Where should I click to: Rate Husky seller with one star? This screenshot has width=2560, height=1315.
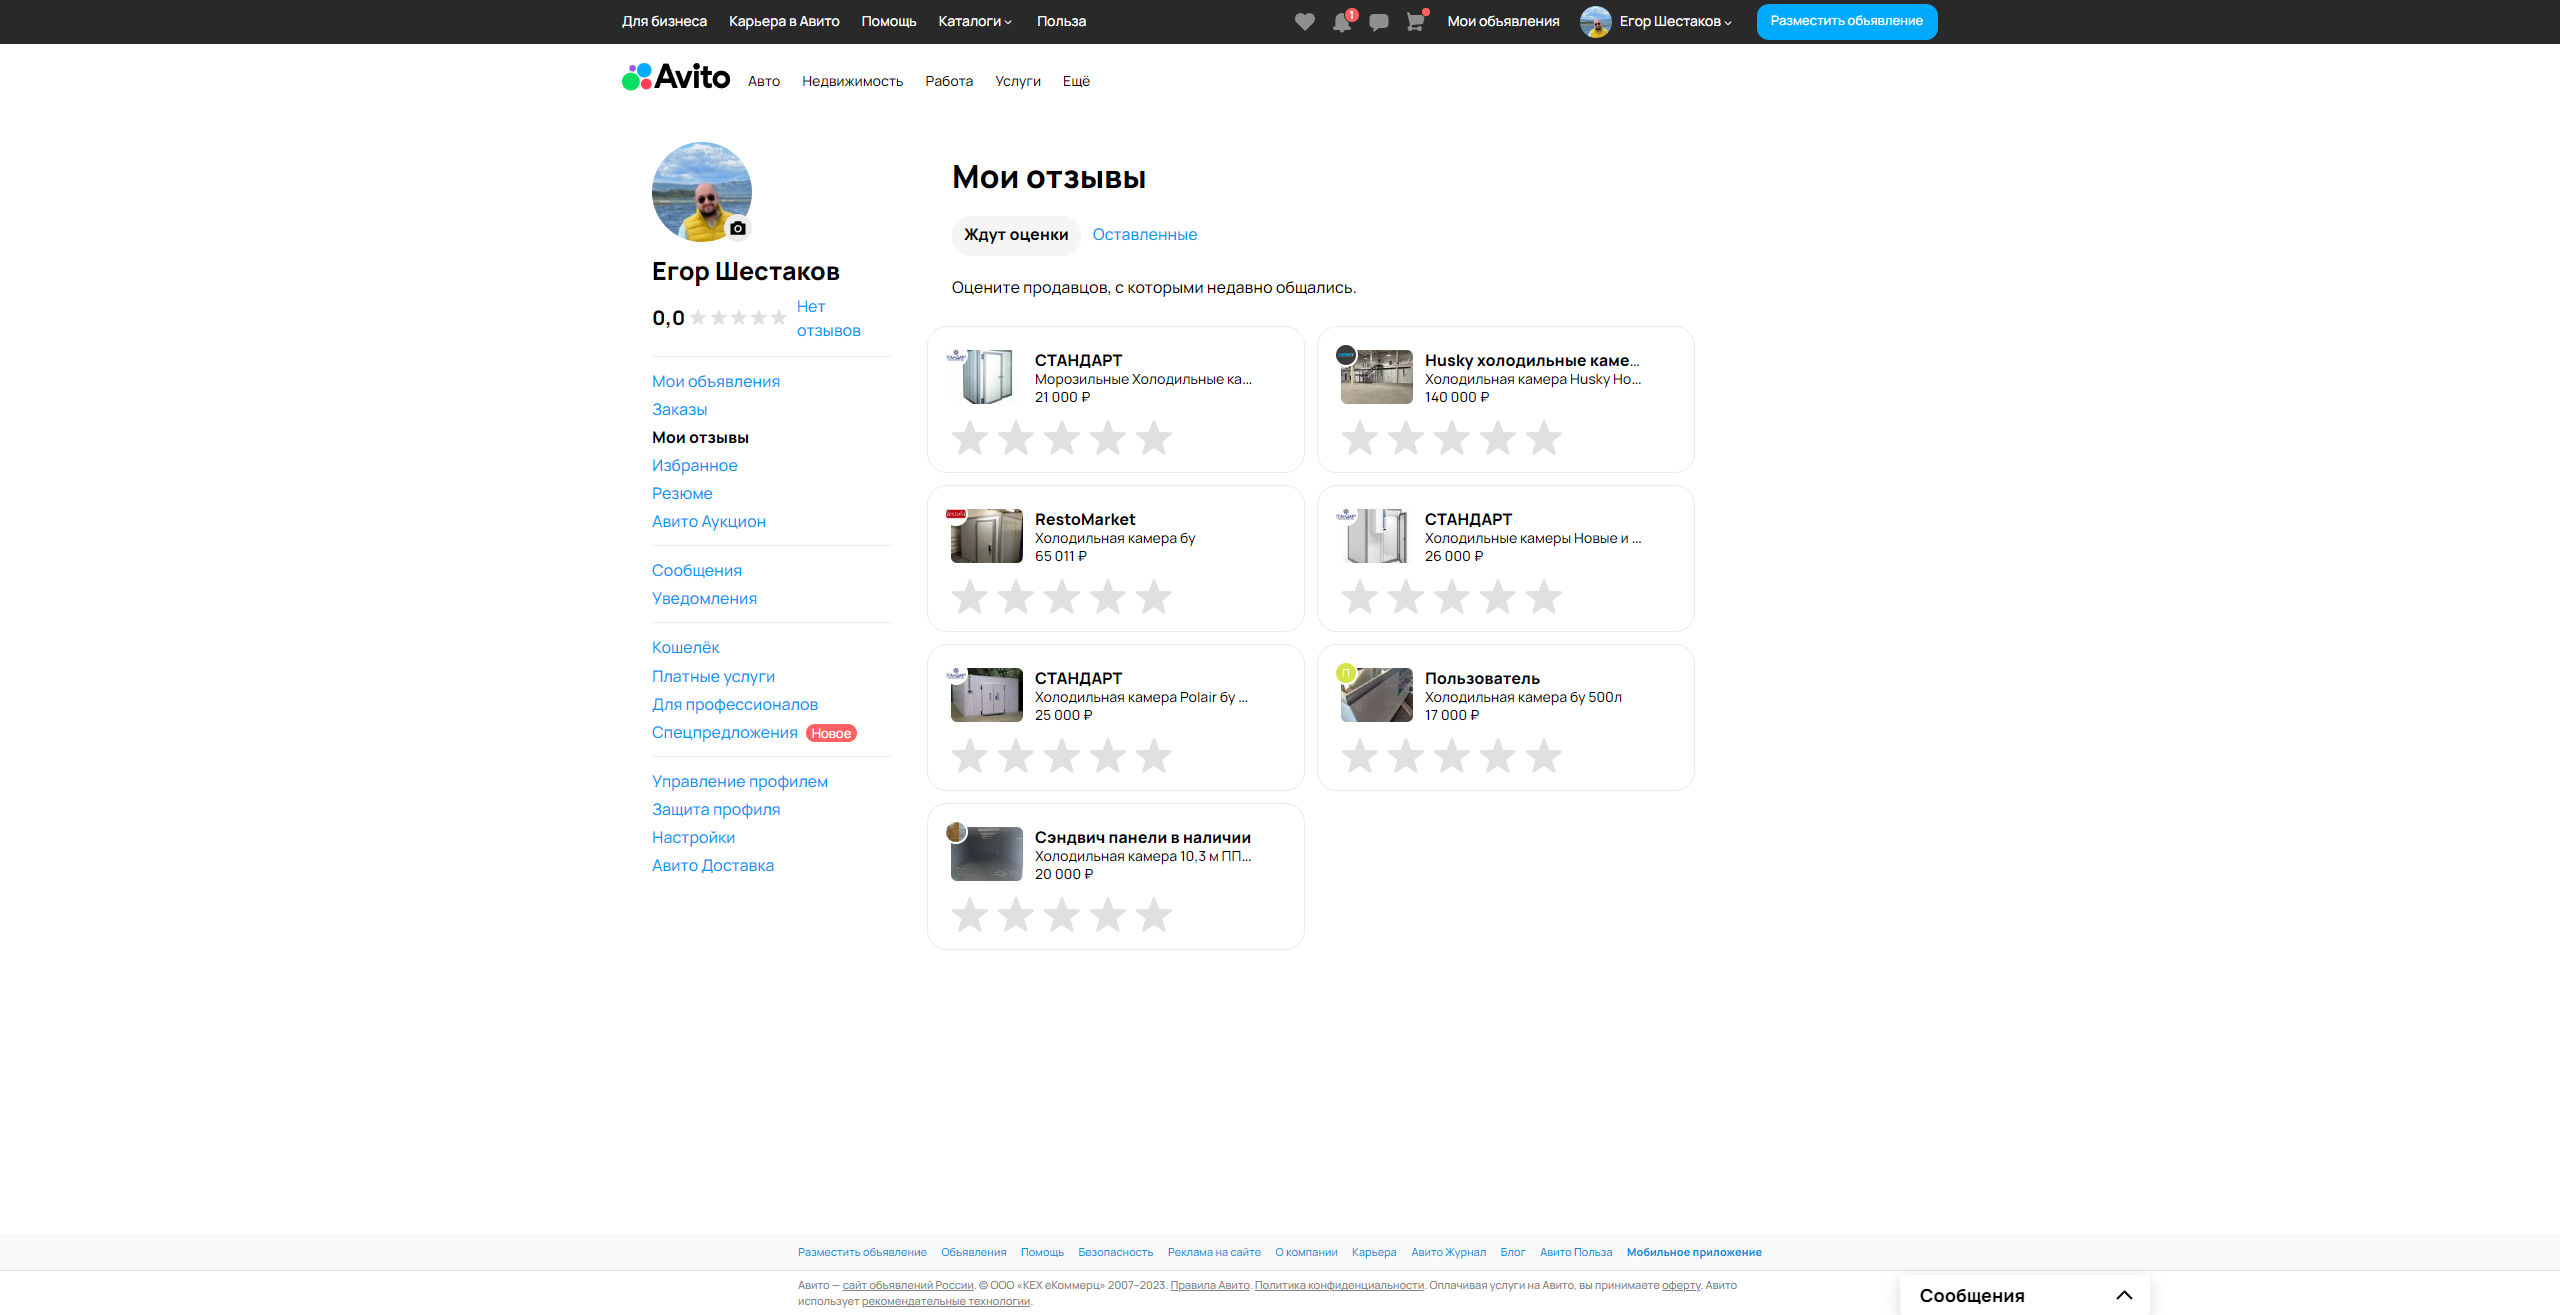click(x=1360, y=438)
